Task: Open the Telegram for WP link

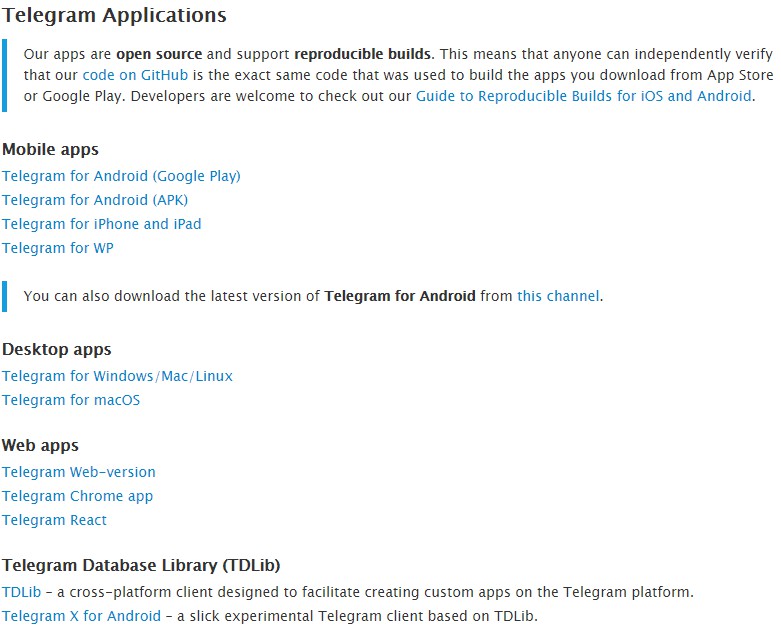Action: coord(58,248)
